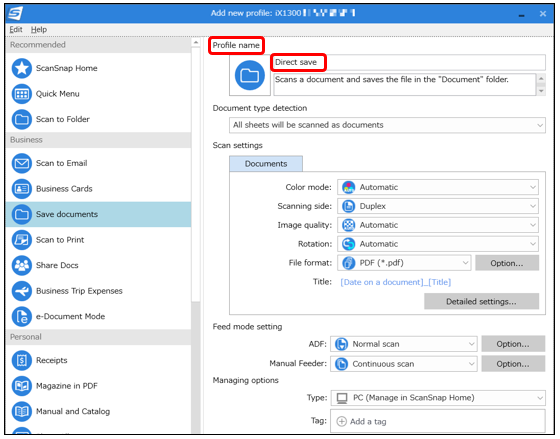Viewport: 560px width, 439px height.
Task: Select the Receipts profile label
Action: pyautogui.click(x=51, y=360)
